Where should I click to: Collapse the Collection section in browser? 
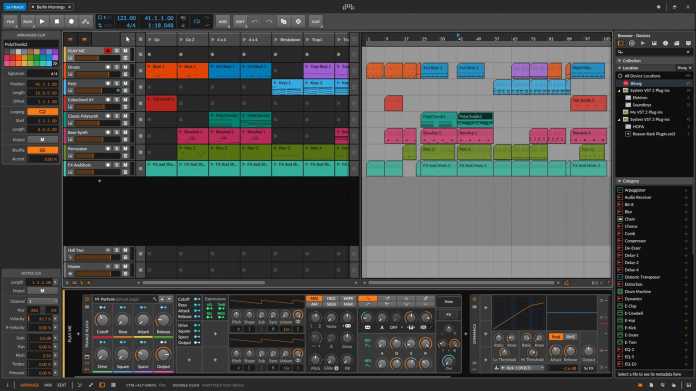pos(620,60)
